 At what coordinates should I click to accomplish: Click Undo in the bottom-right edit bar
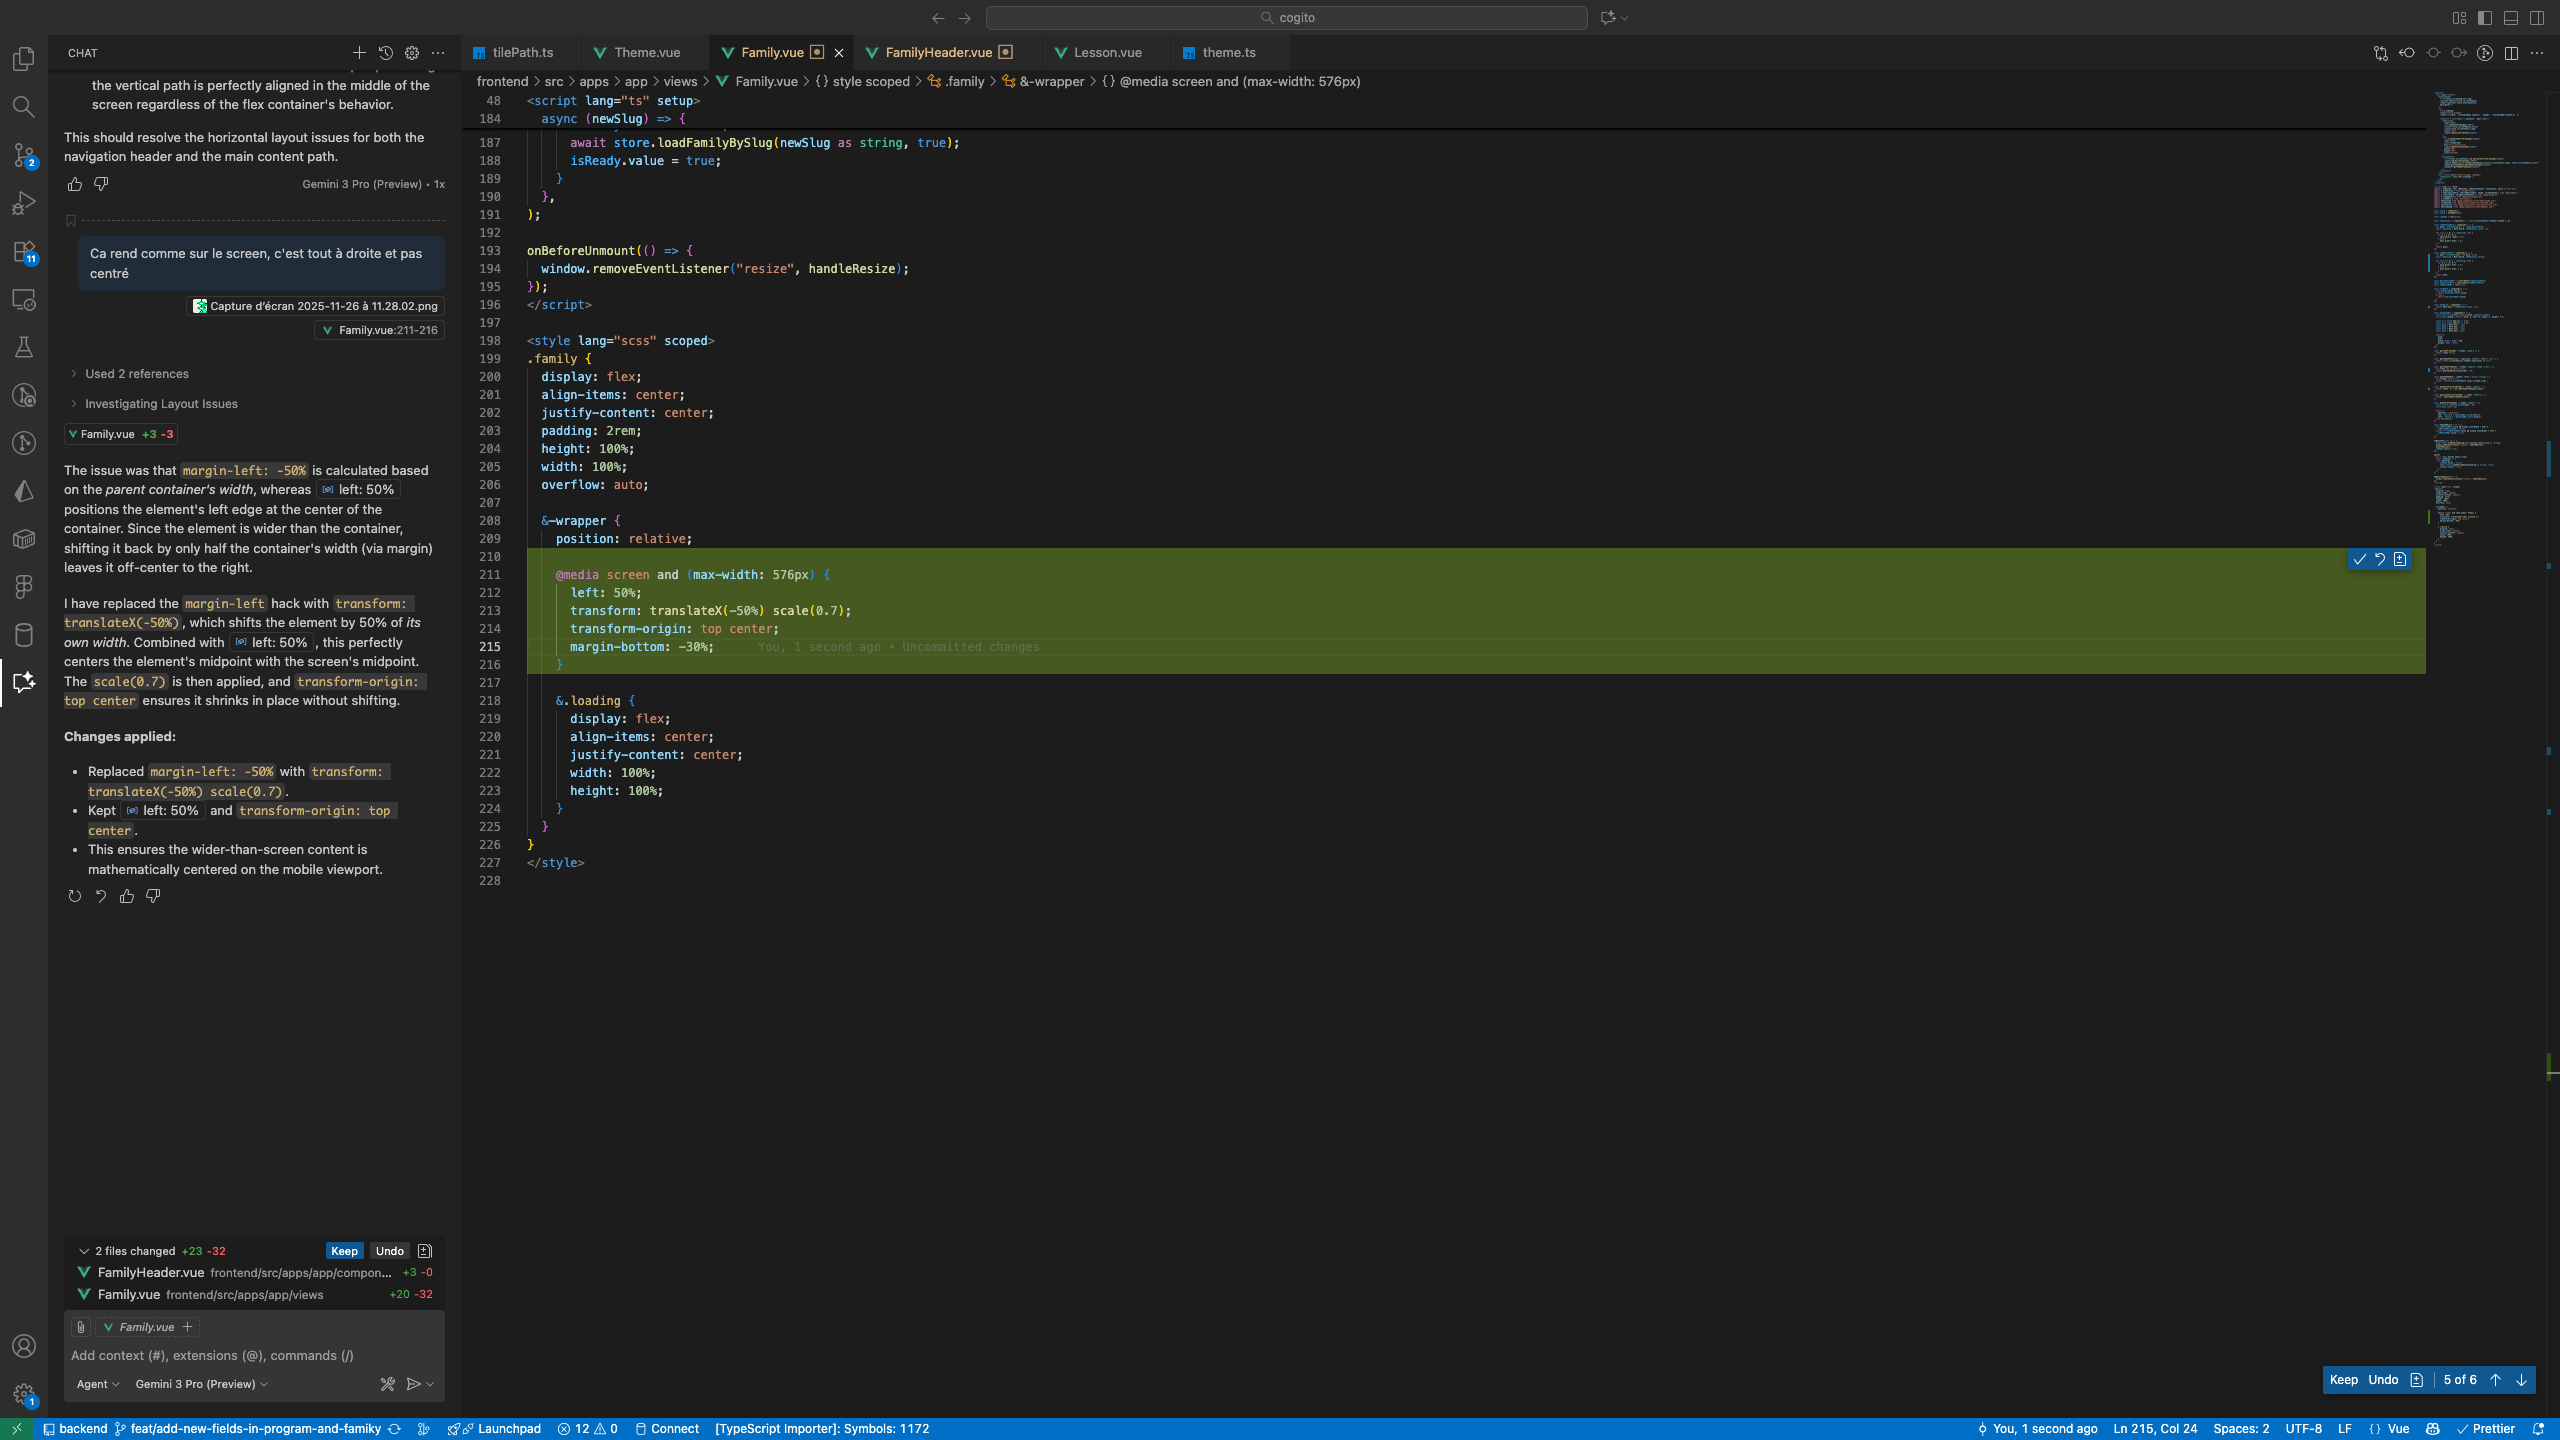pyautogui.click(x=2383, y=1380)
